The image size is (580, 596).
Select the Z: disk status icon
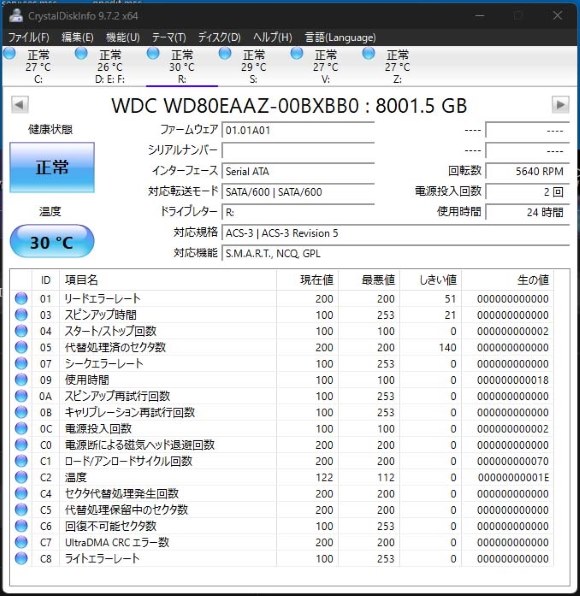point(368,54)
